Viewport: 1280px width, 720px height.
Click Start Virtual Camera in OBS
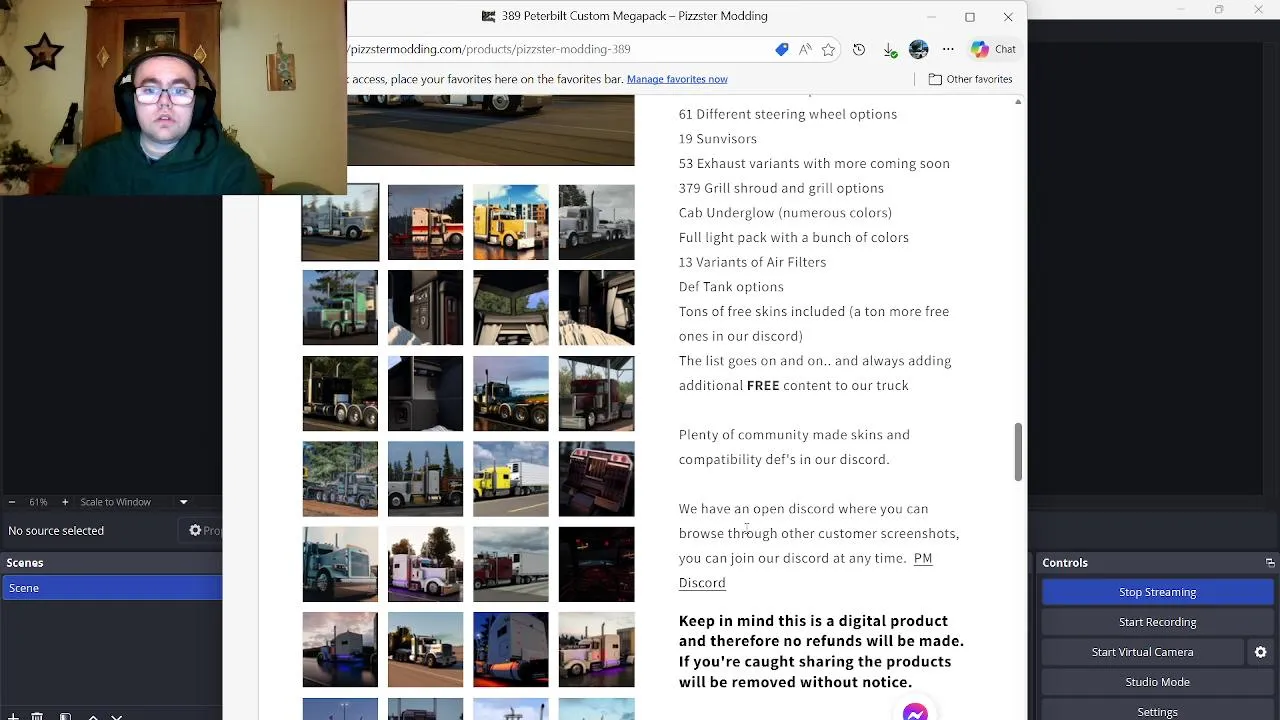click(x=1142, y=652)
